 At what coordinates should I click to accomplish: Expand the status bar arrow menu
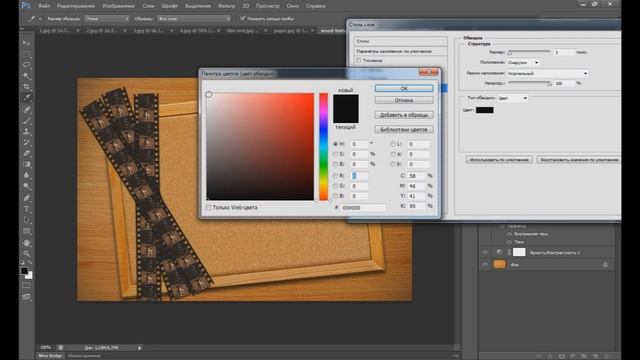pyautogui.click(x=140, y=348)
